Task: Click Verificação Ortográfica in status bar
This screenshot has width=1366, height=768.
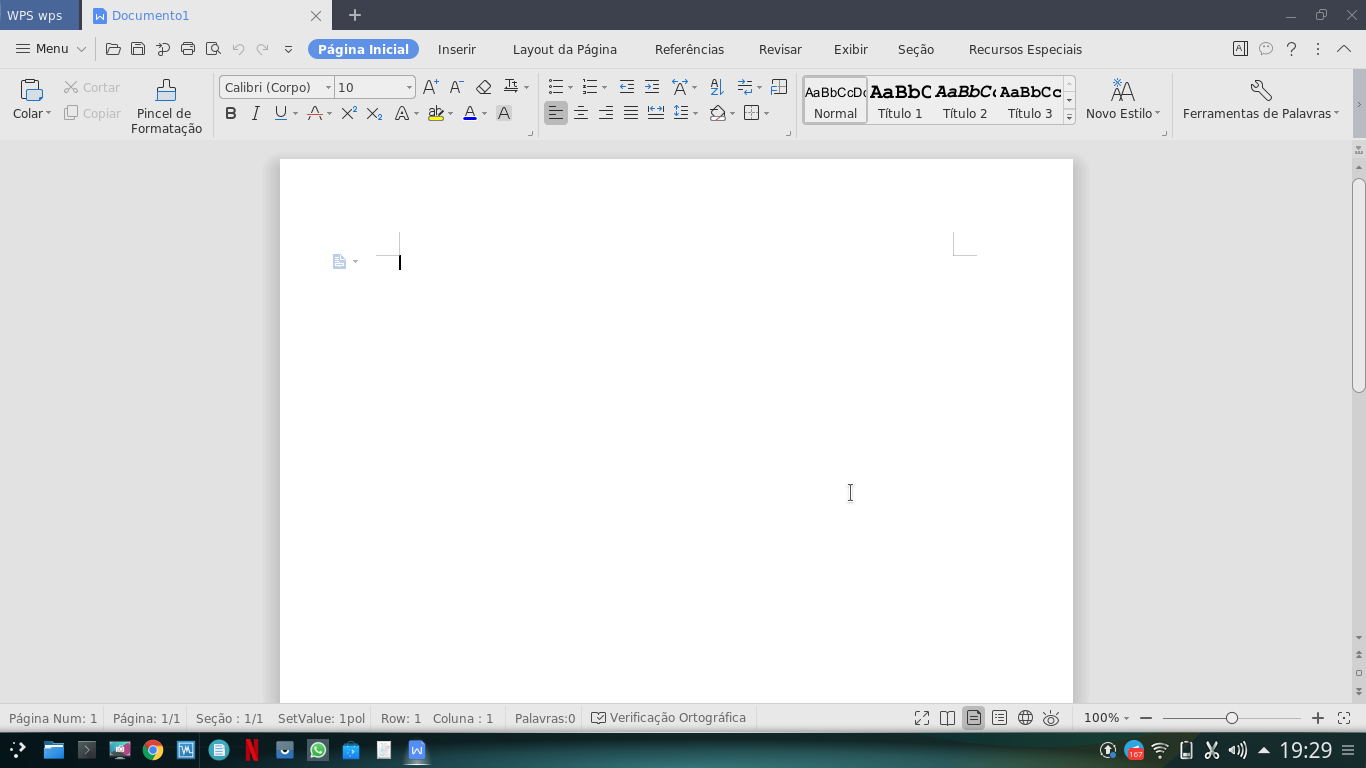Action: click(668, 718)
